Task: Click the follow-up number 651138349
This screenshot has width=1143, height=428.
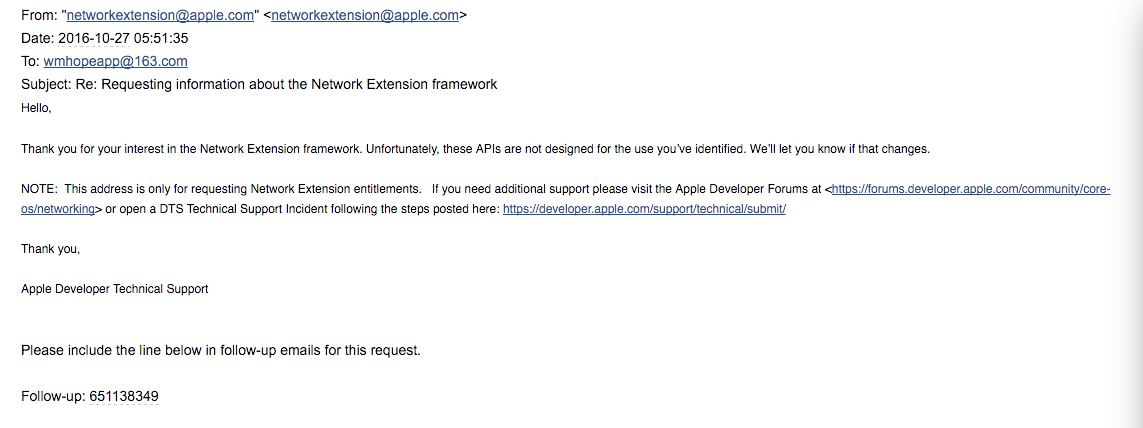Action: pos(124,397)
